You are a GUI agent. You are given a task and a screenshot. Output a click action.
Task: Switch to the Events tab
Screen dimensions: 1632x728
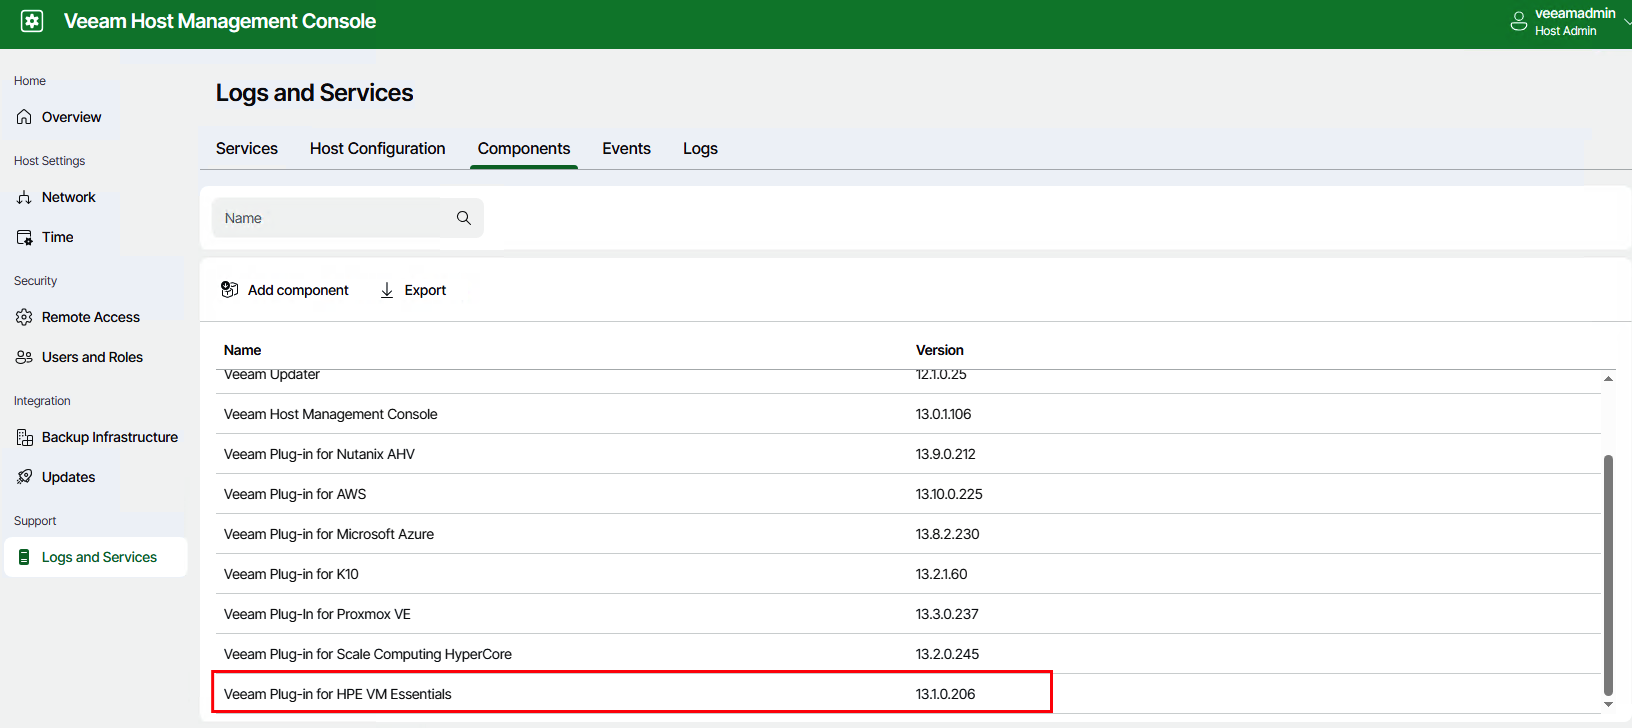[626, 148]
